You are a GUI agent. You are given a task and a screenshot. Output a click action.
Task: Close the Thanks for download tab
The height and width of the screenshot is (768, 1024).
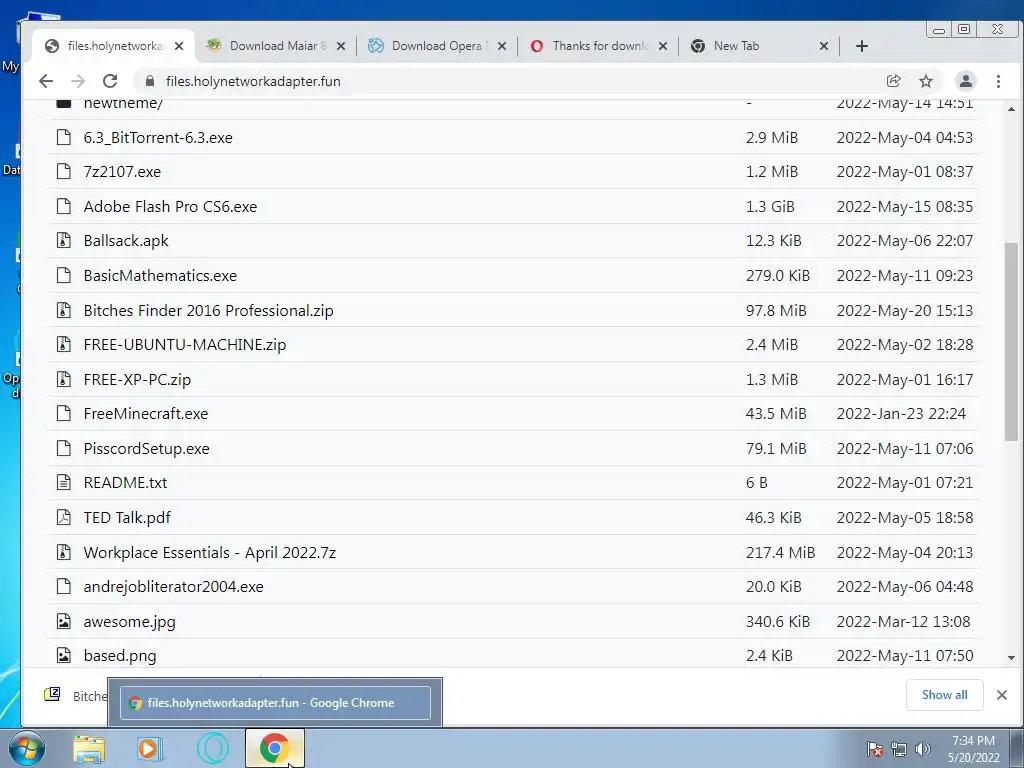[x=663, y=46]
